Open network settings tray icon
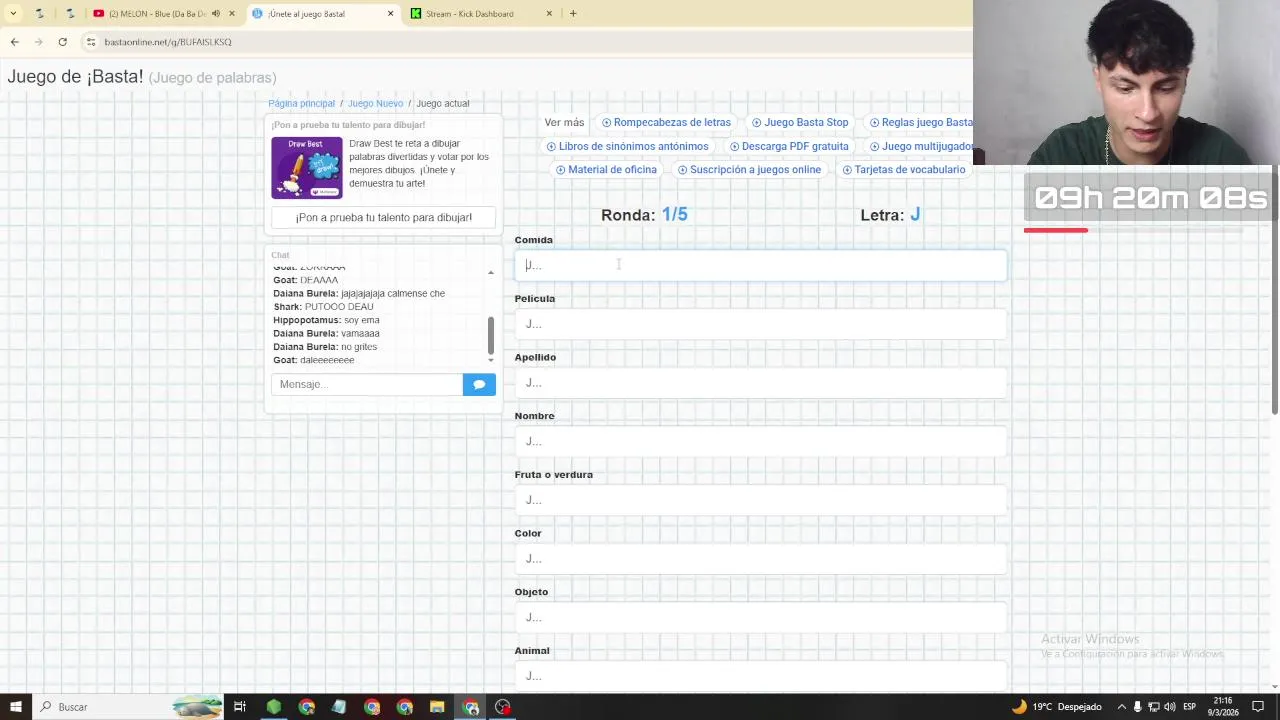The image size is (1280, 720). pos(1153,707)
